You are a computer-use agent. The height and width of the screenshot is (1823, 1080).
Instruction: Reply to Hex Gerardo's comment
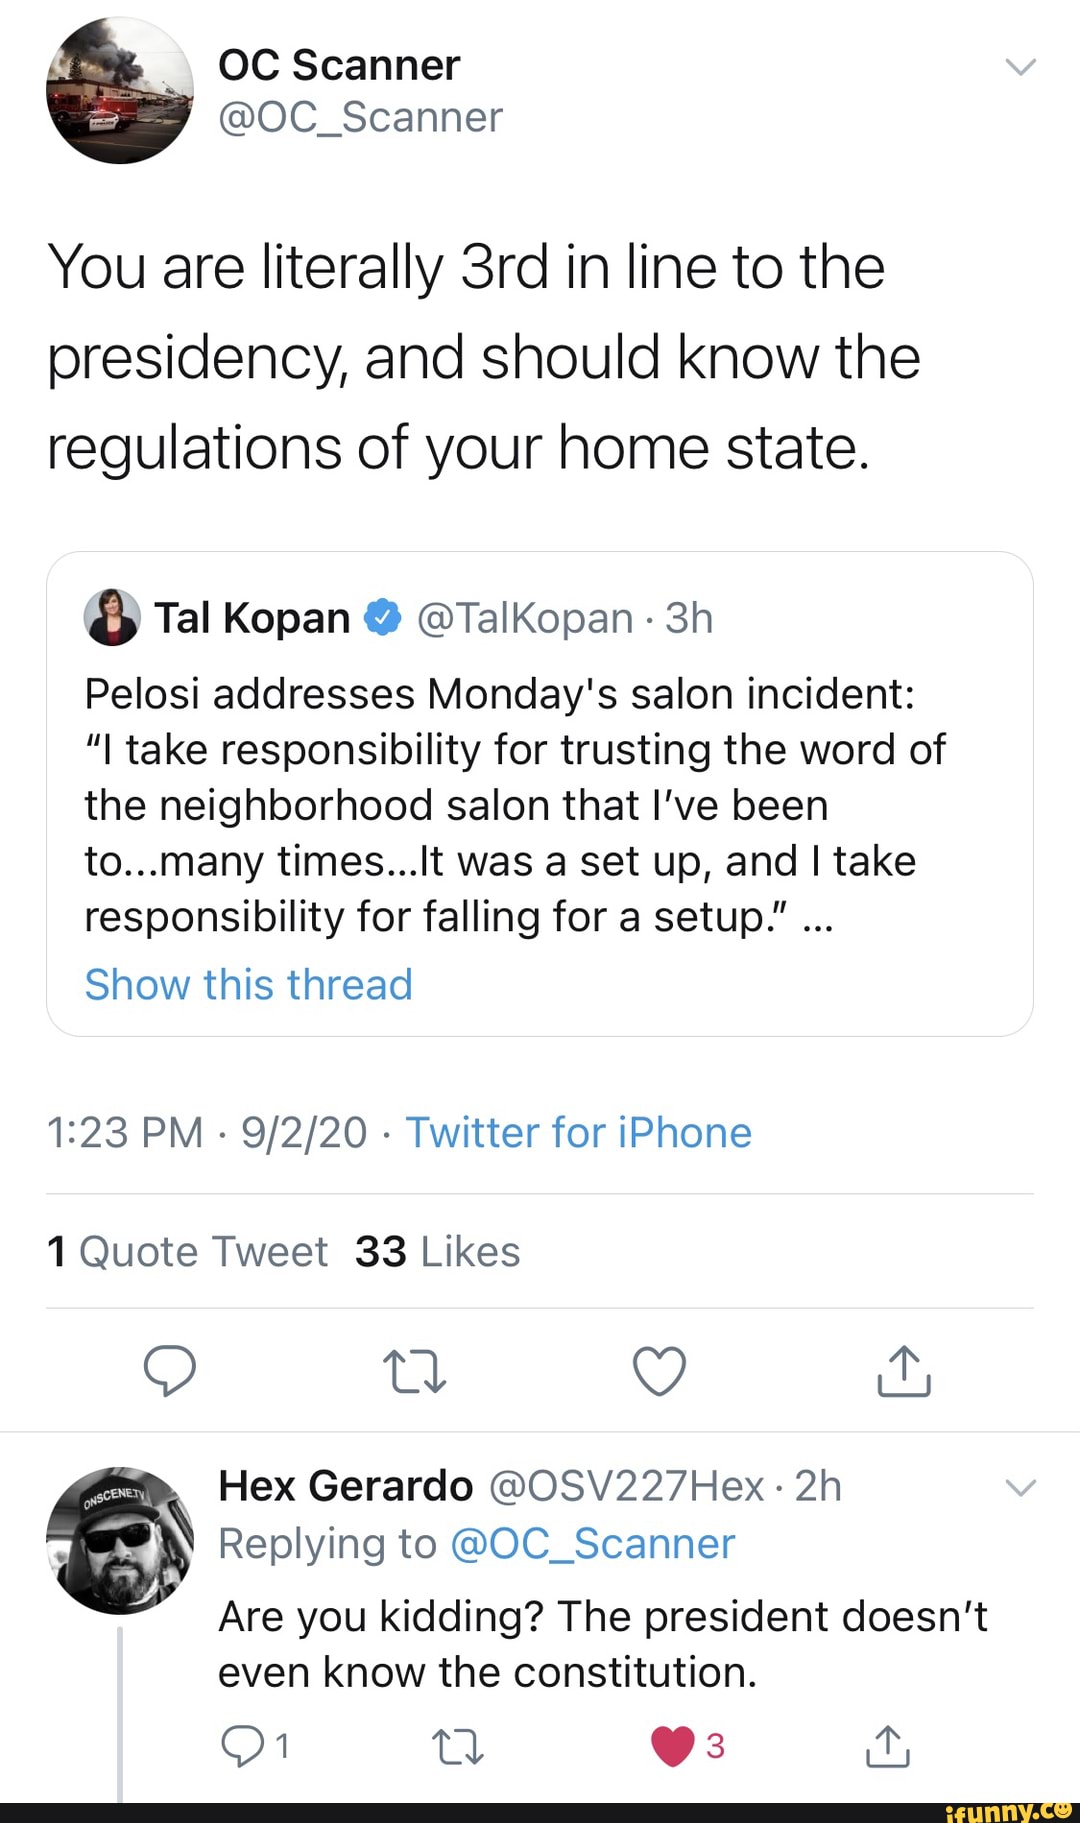(242, 1746)
